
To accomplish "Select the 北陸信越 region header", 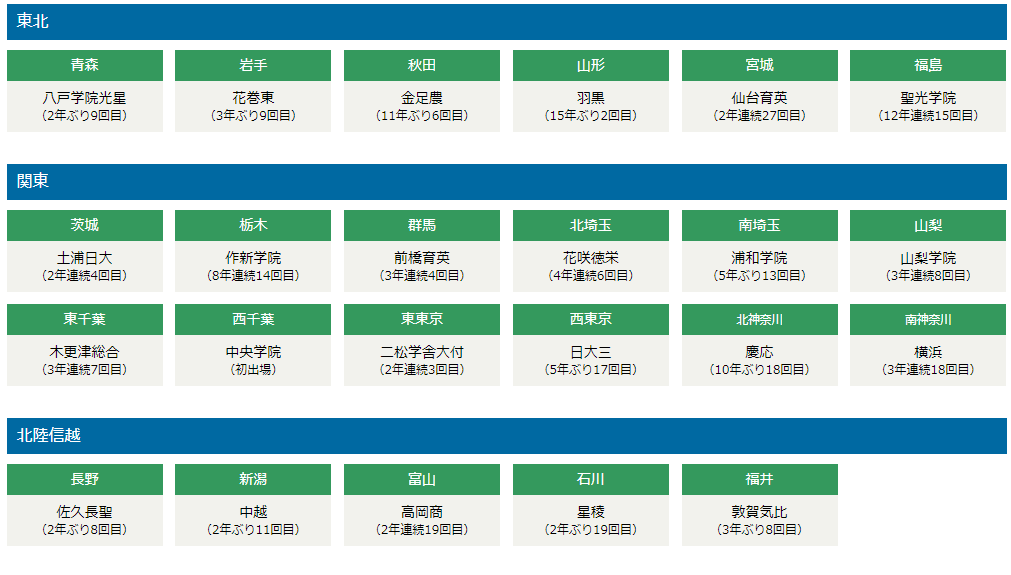I will [507, 435].
